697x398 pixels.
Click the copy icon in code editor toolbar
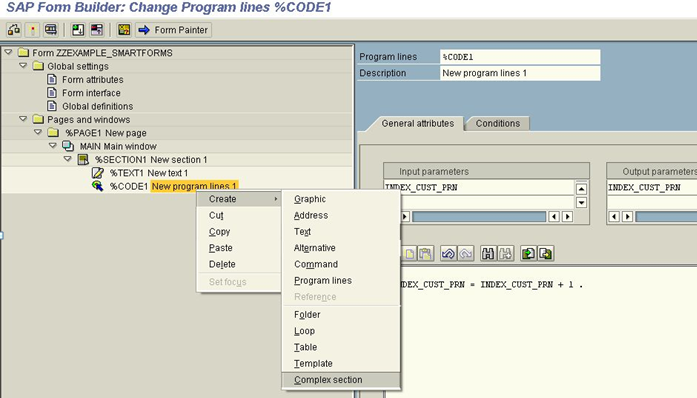tap(409, 253)
